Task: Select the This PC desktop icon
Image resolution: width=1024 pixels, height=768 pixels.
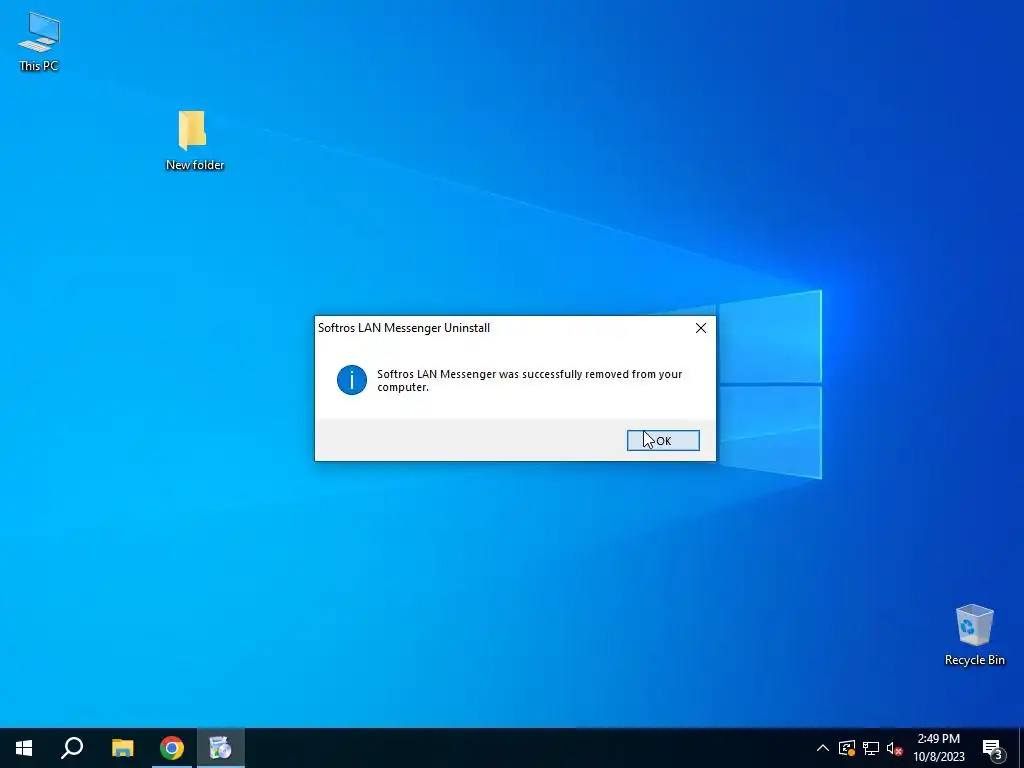Action: 39,41
